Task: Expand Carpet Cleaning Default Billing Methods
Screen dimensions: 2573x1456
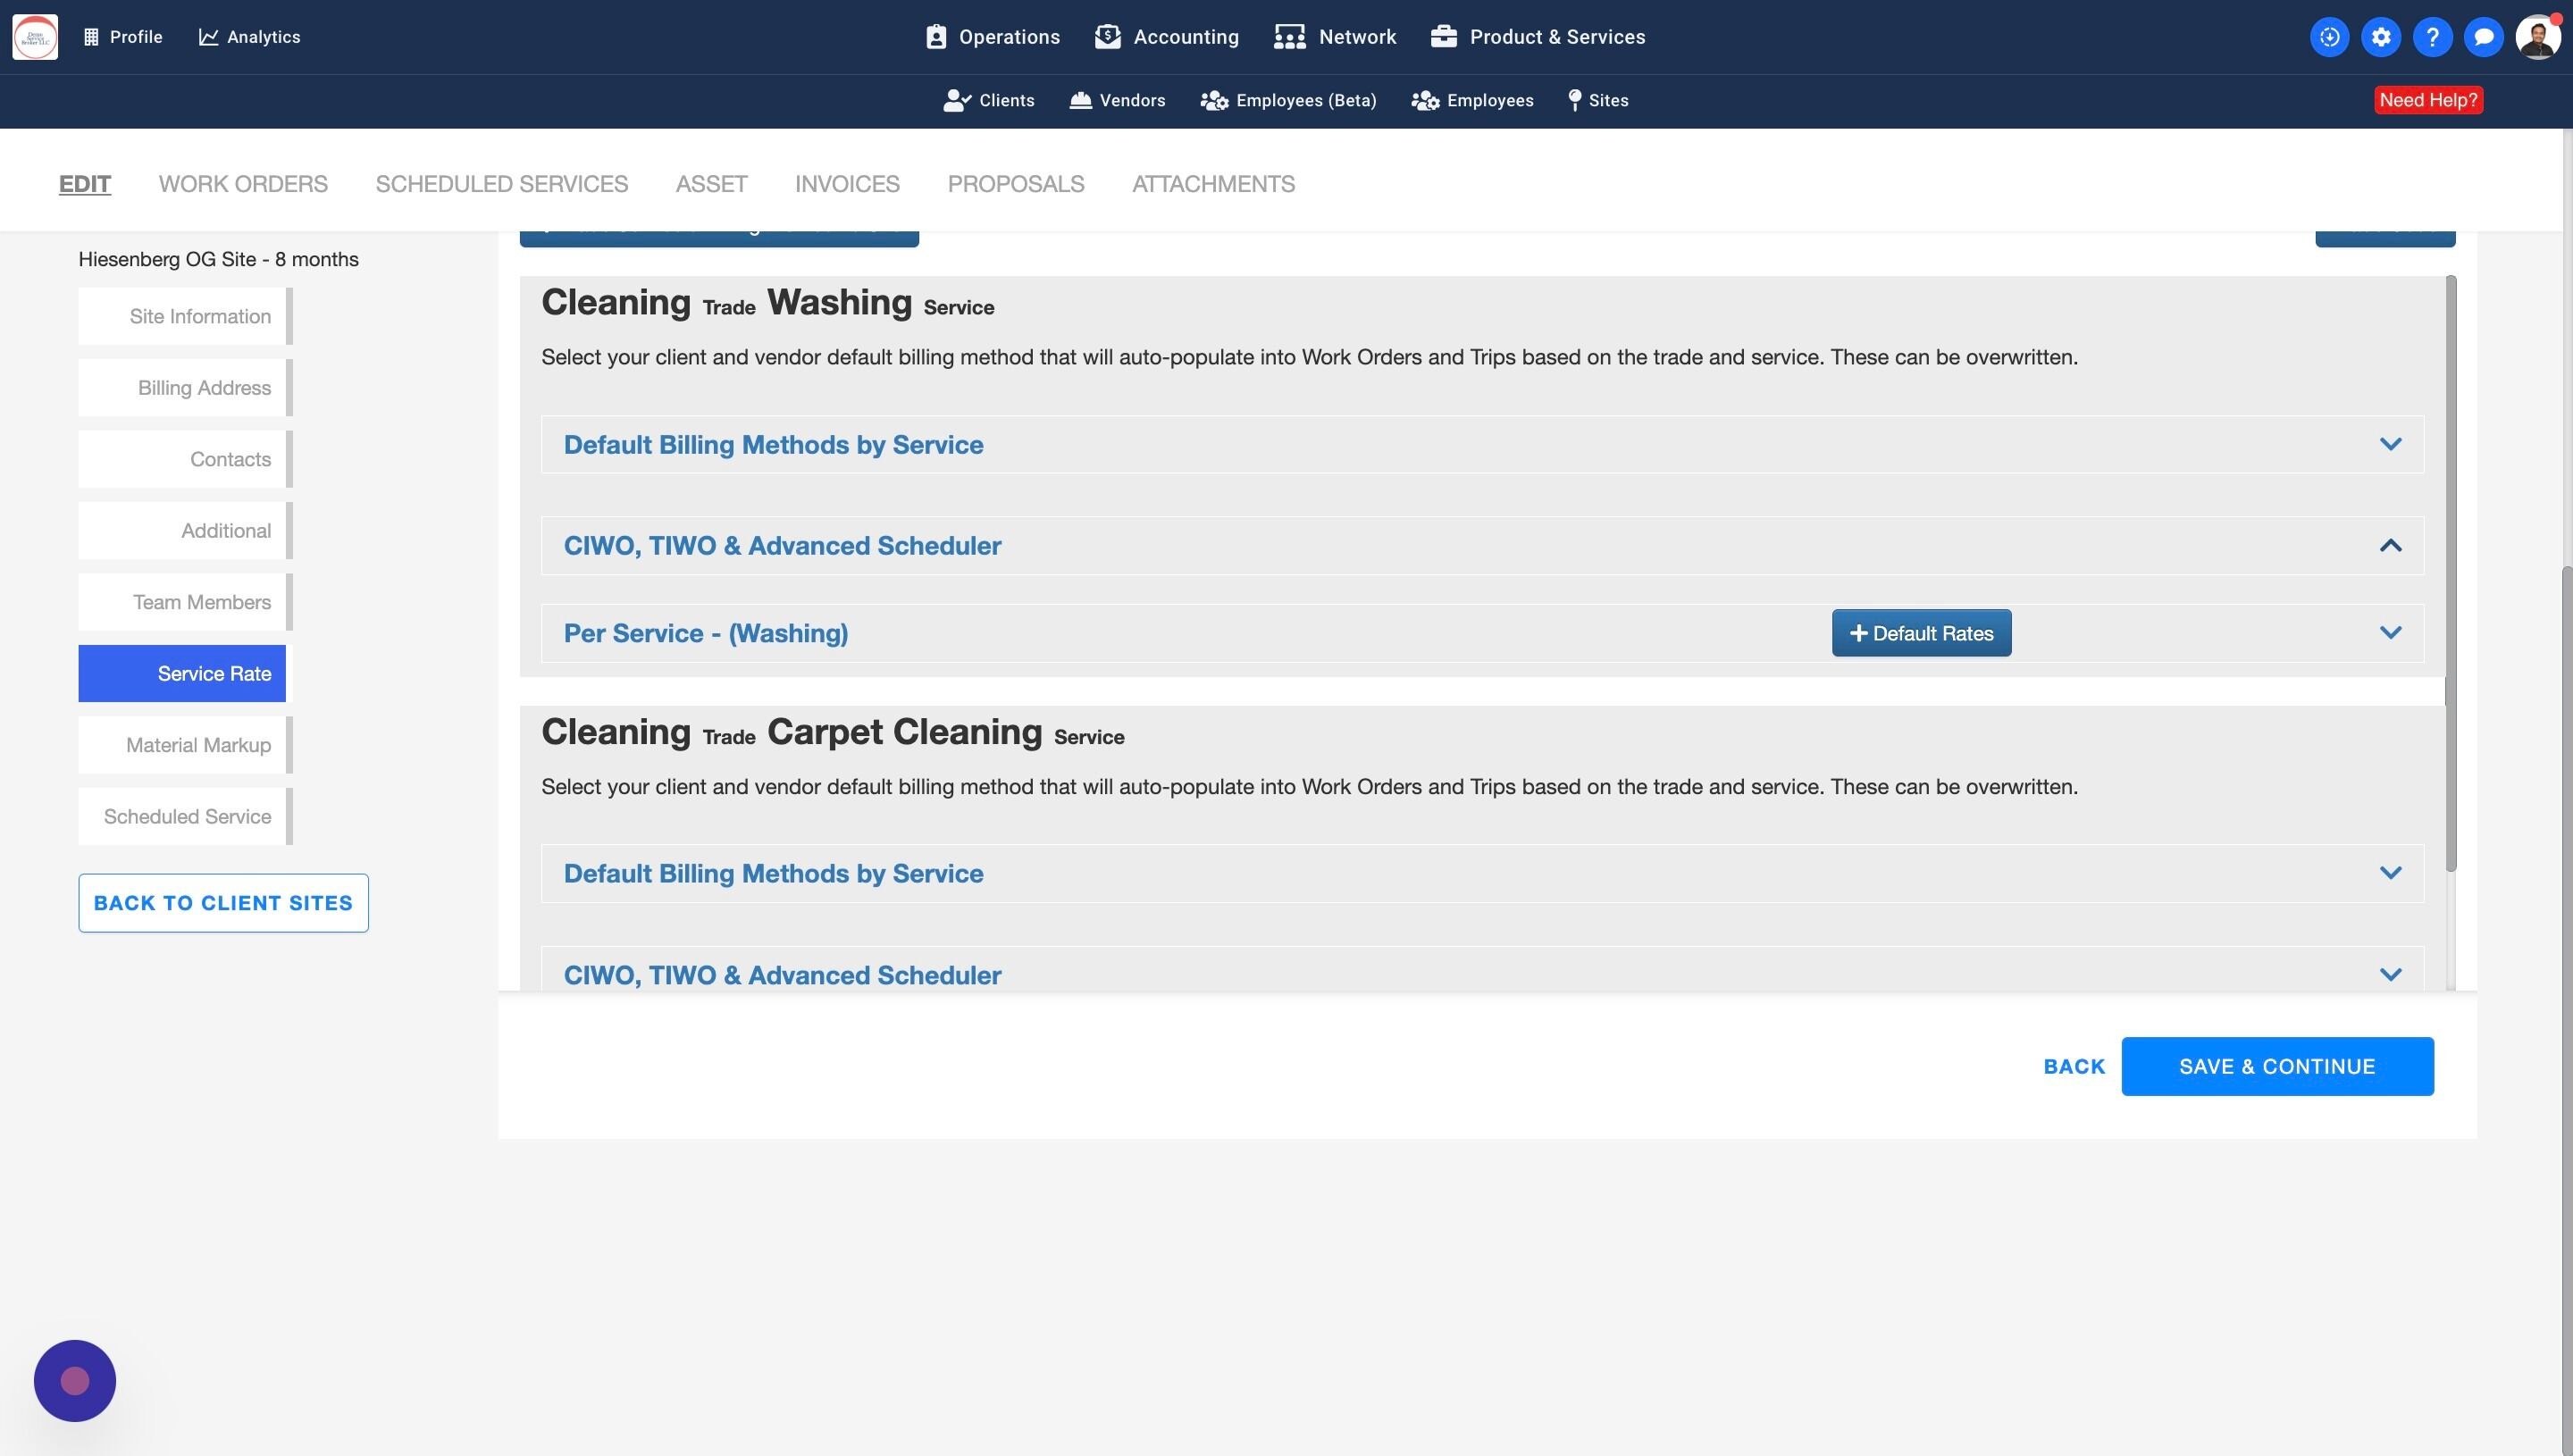Action: point(2390,873)
